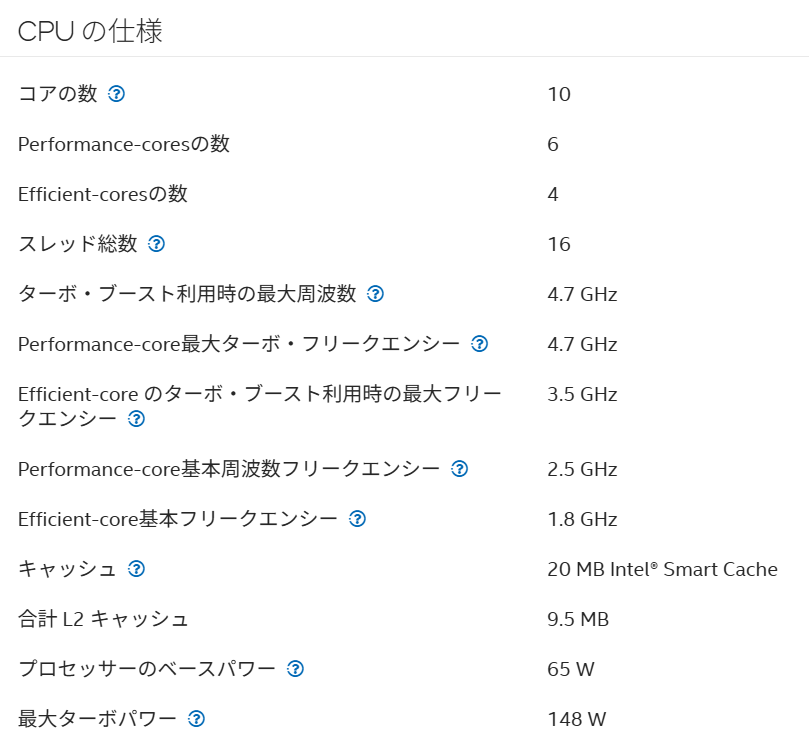Click the help icon next to スレッド総数

tap(156, 244)
